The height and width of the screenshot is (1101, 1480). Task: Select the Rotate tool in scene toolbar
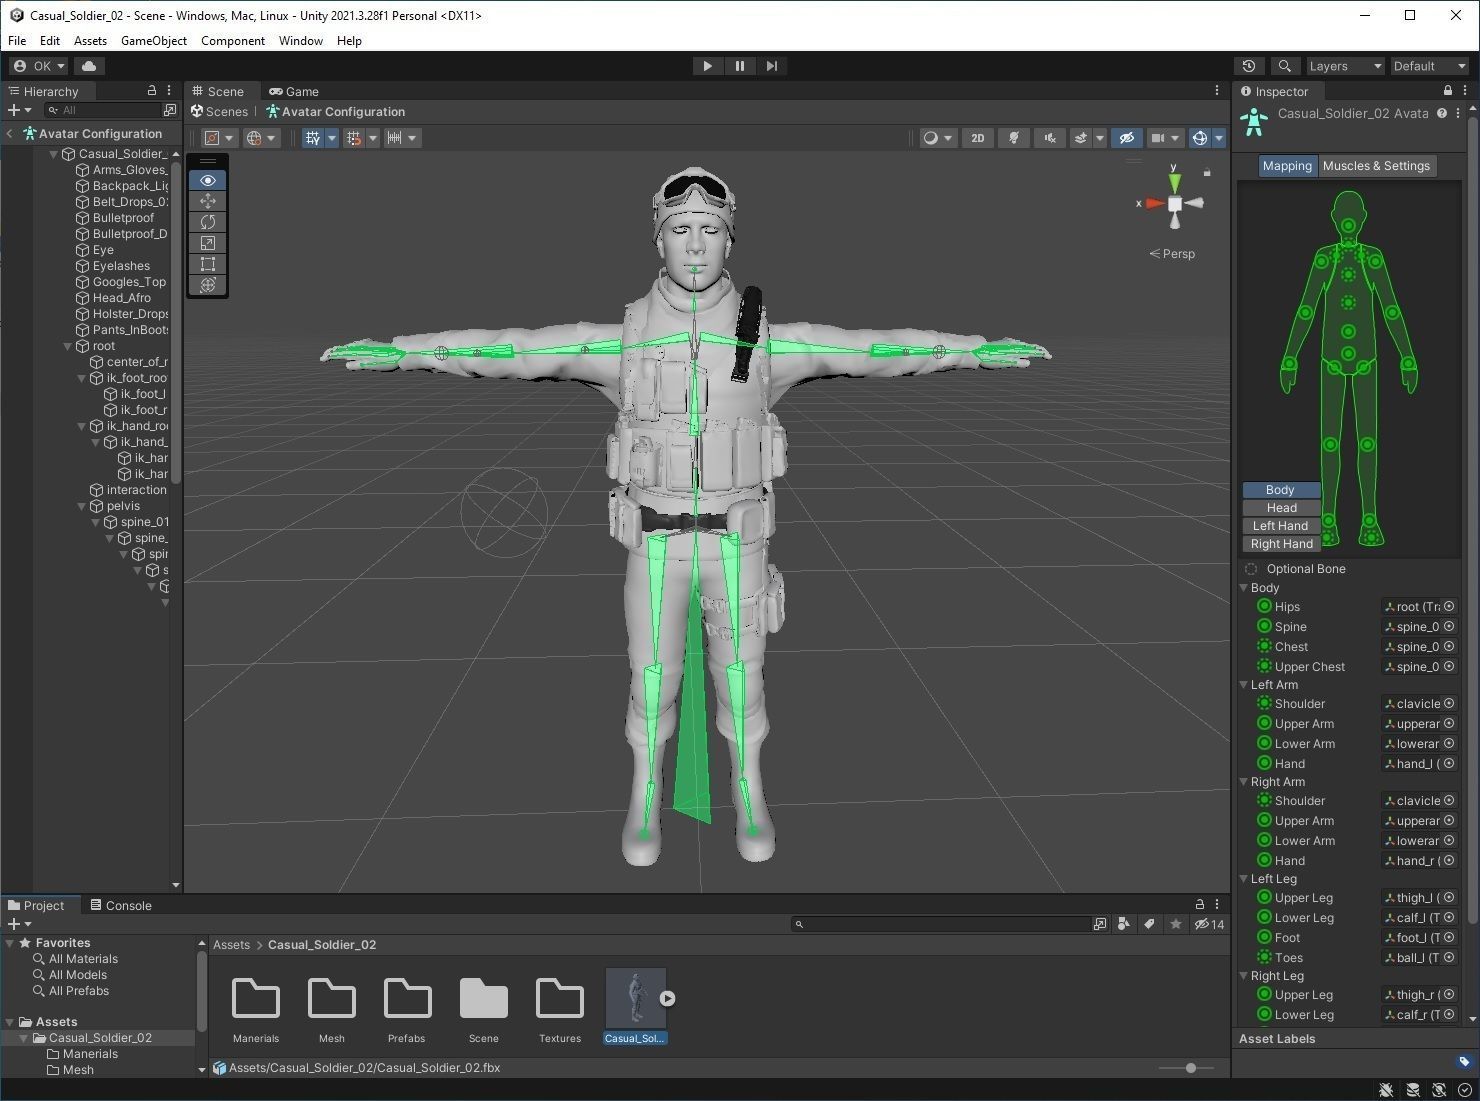coord(208,222)
